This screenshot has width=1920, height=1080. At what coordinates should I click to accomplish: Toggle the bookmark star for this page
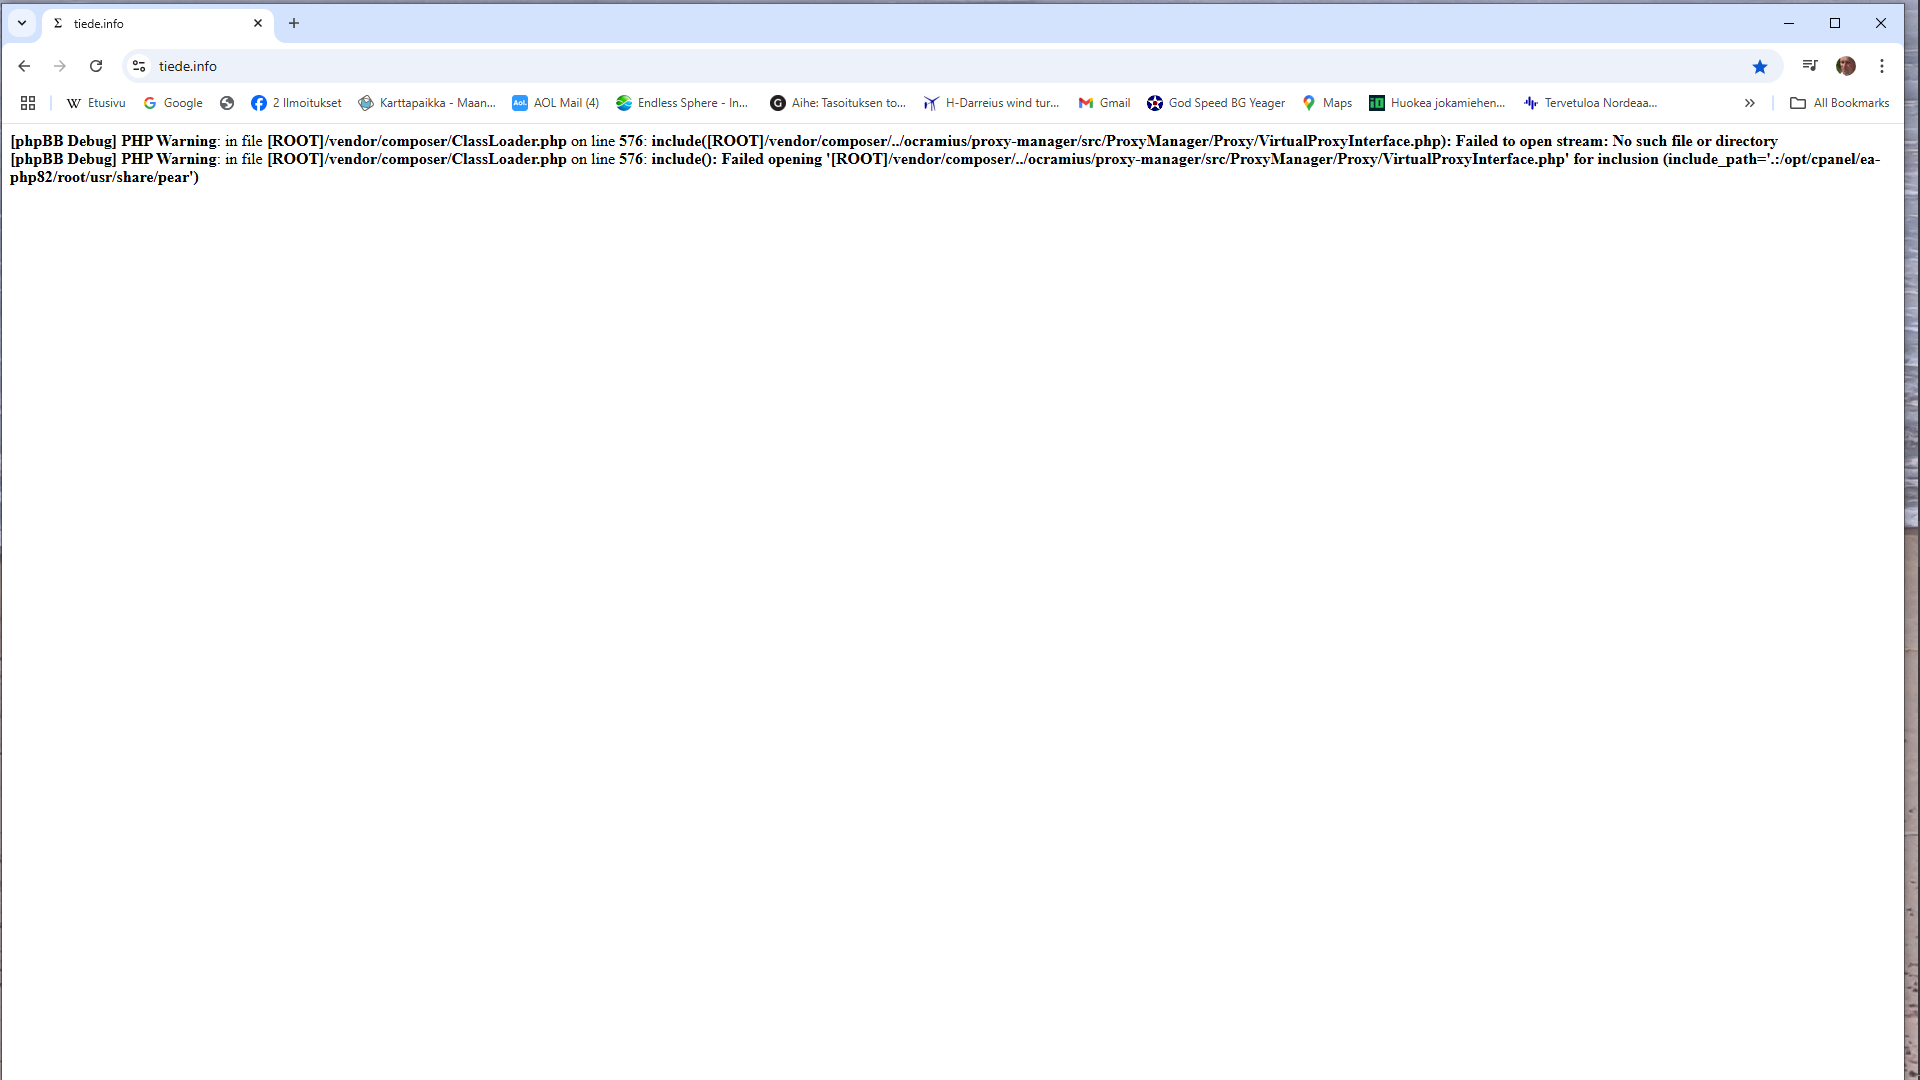coord(1760,66)
